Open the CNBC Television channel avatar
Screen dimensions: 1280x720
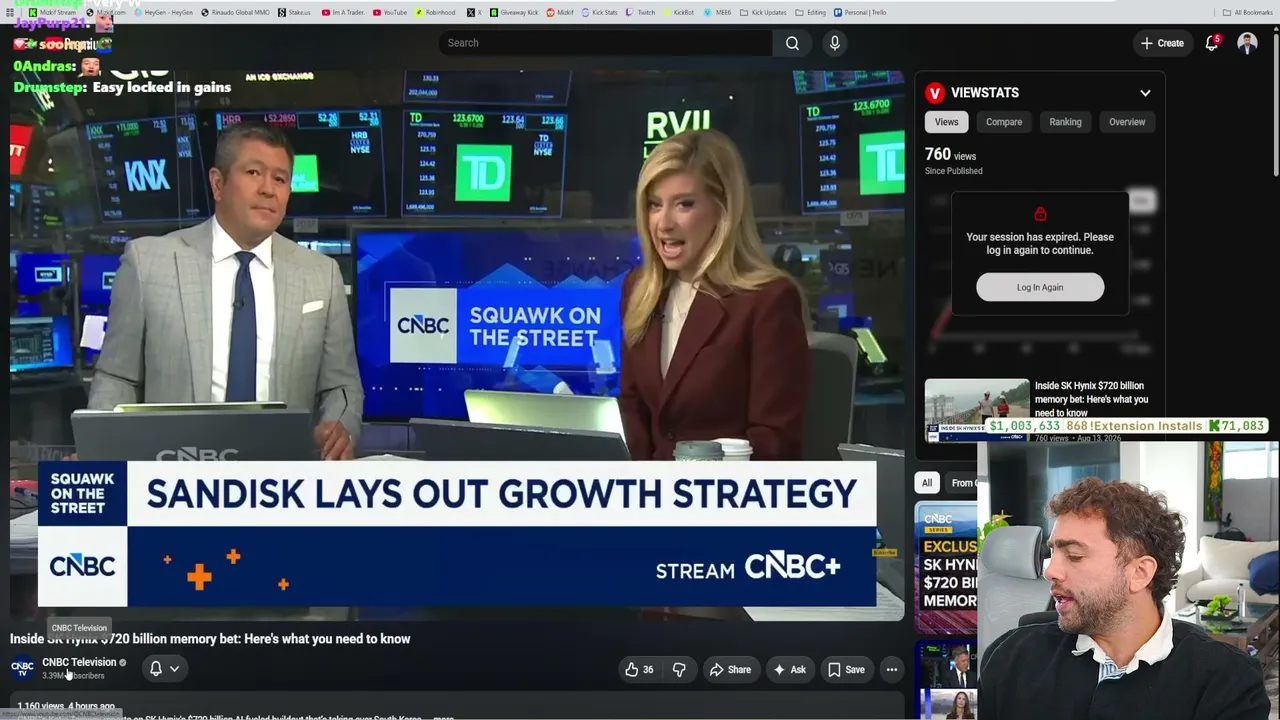coord(22,668)
